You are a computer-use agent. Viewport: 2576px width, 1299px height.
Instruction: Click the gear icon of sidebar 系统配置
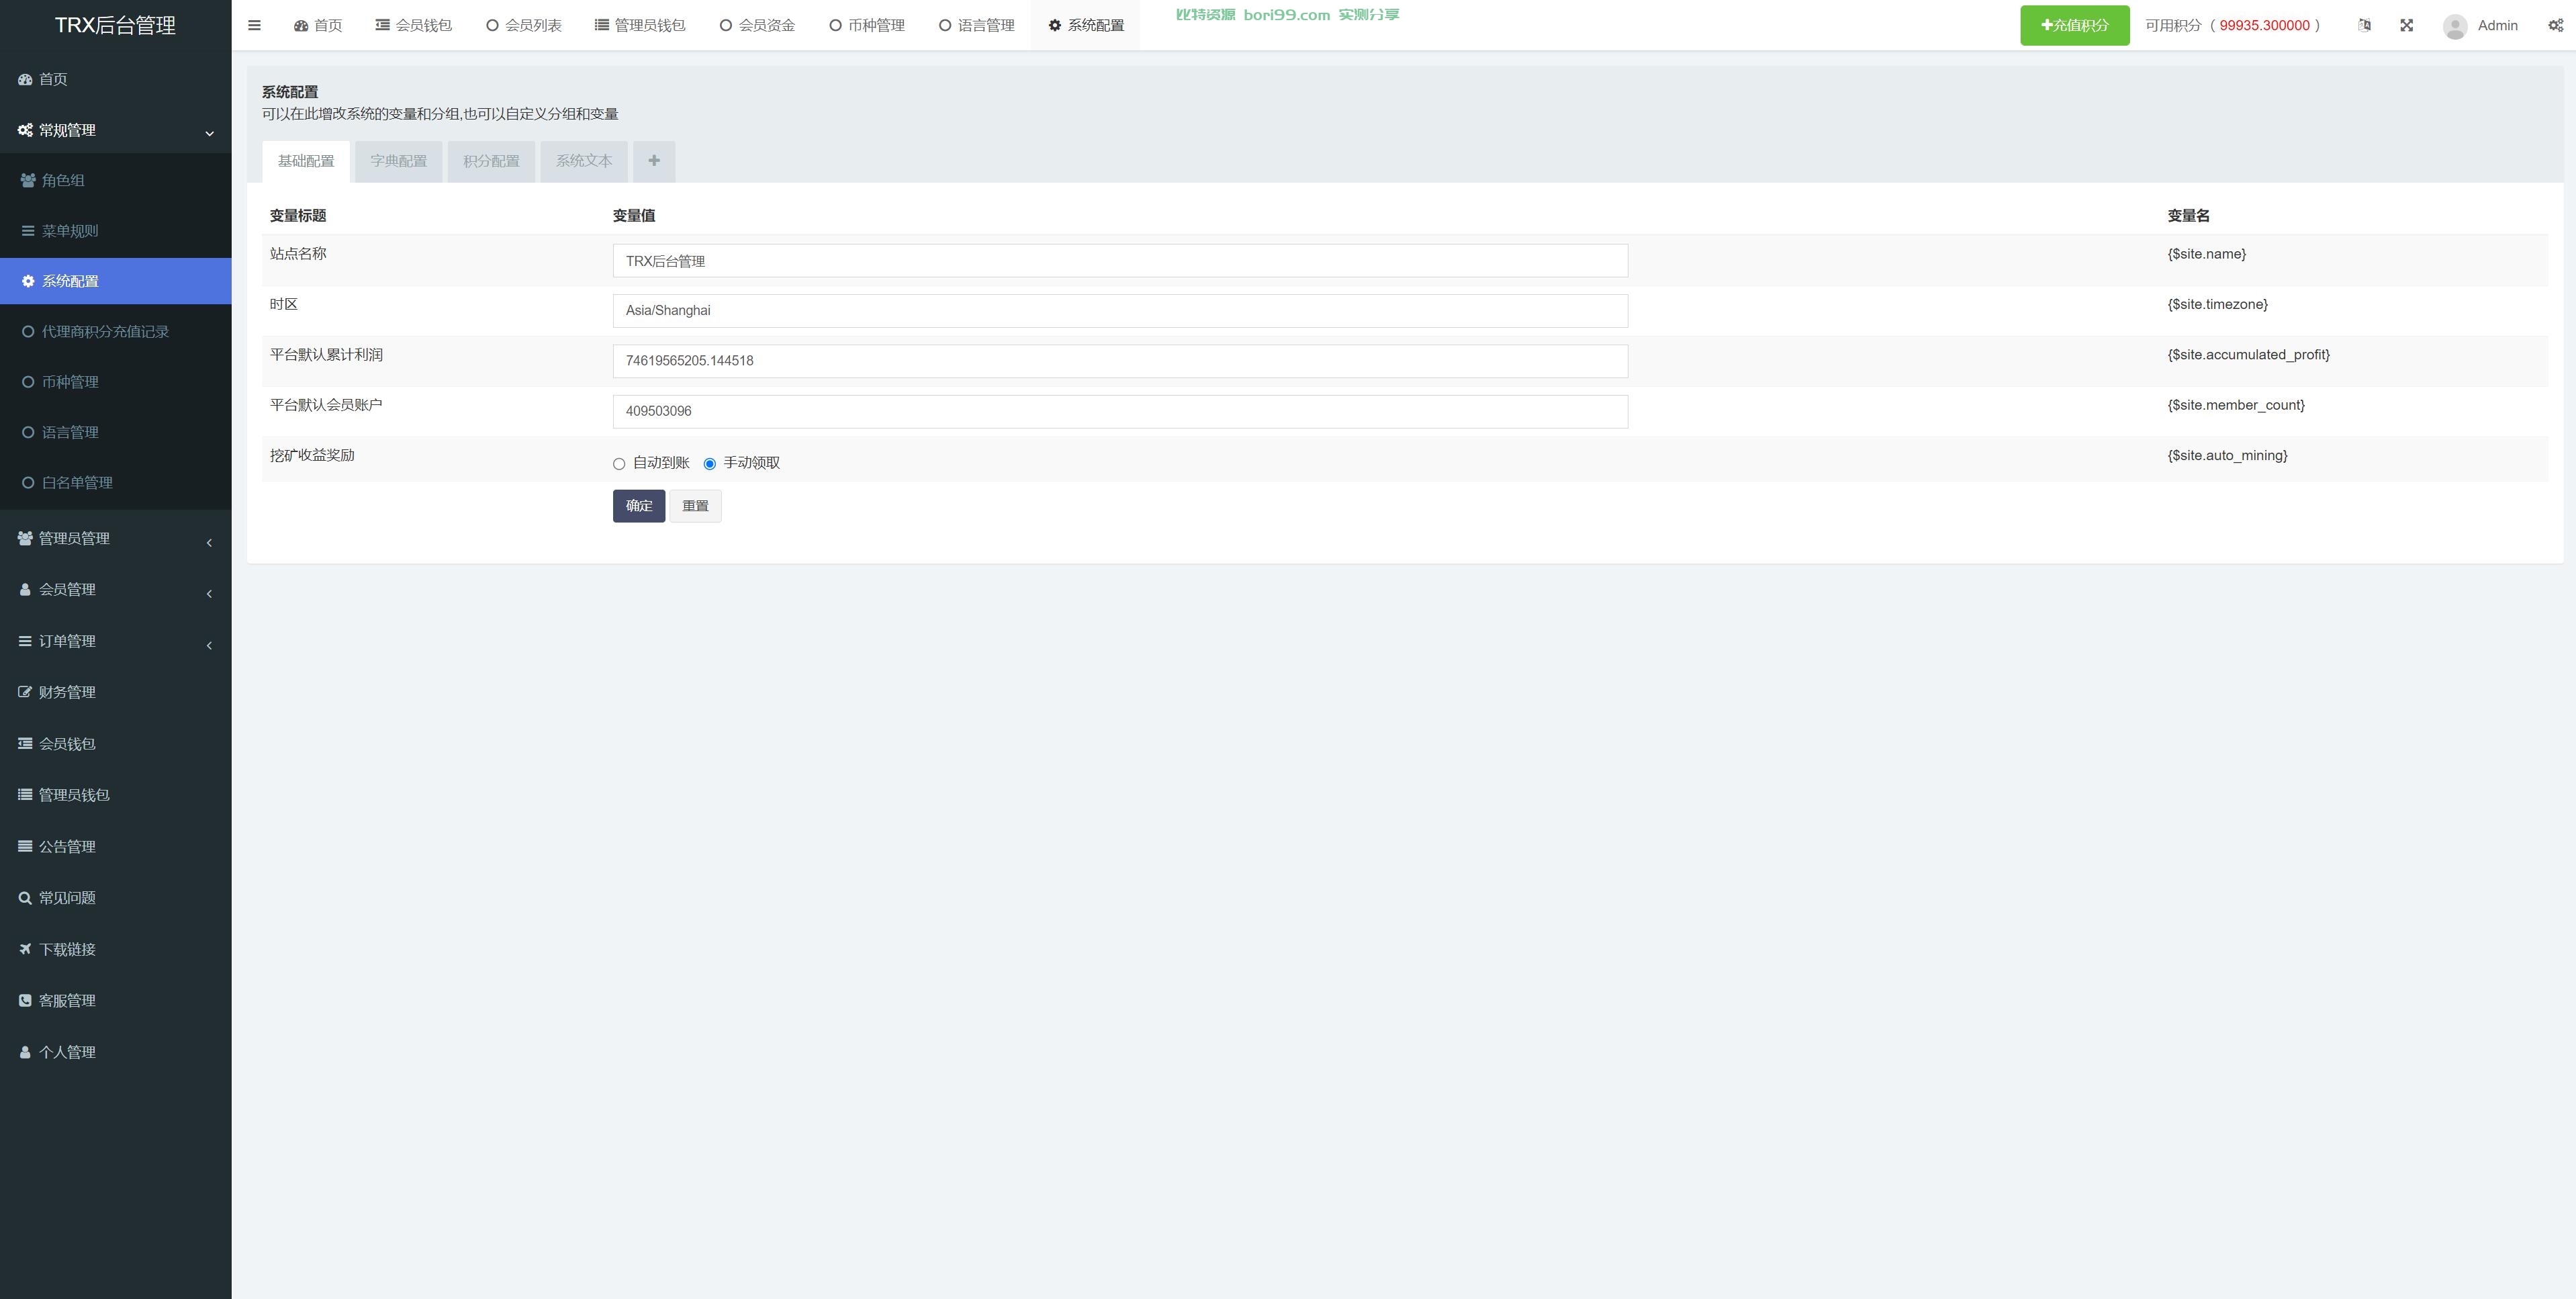[28, 281]
